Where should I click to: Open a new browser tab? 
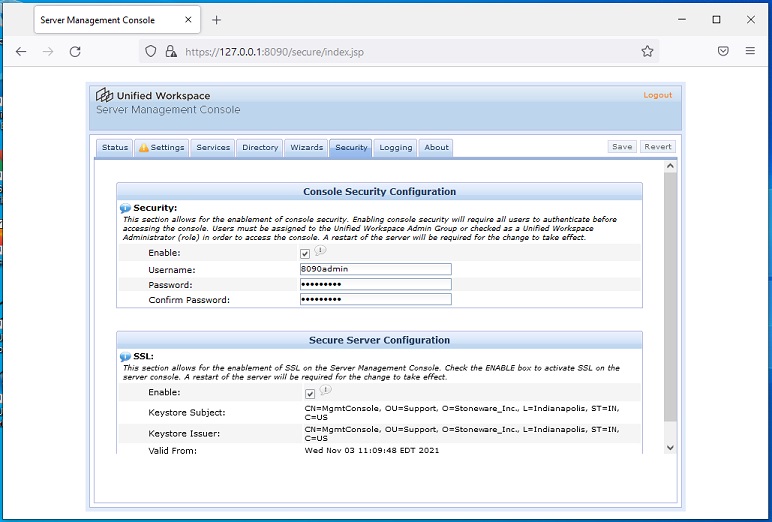[216, 20]
